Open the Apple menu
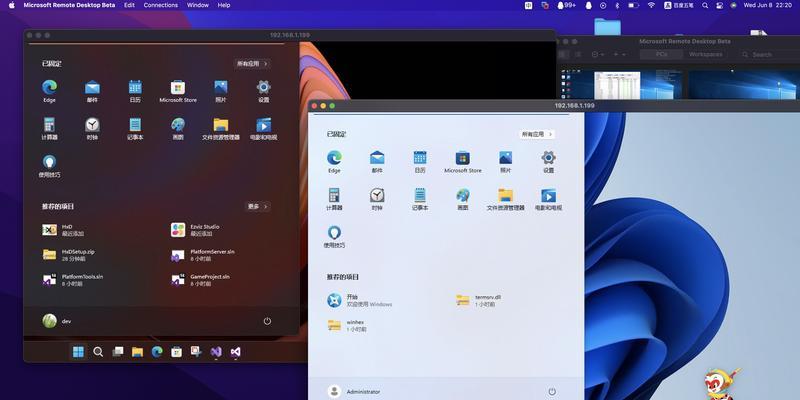The width and height of the screenshot is (800, 400). click(12, 5)
